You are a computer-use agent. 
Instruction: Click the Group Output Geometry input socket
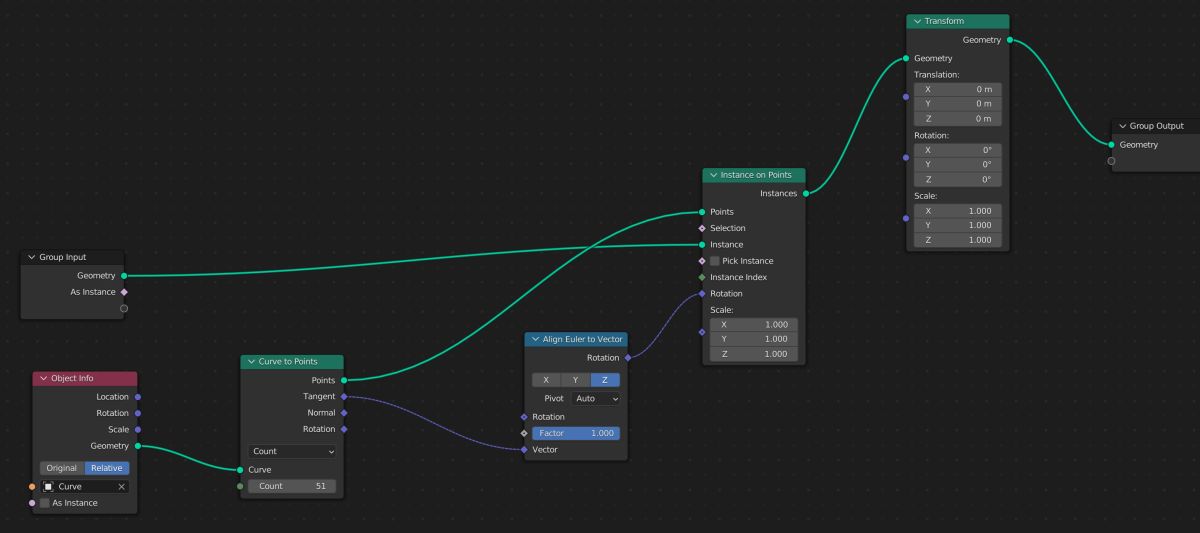1111,145
